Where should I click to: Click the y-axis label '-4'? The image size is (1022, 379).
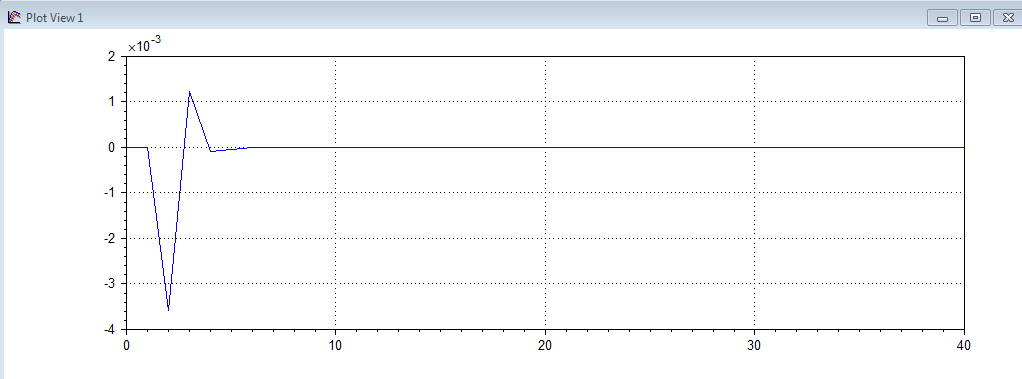pos(110,329)
